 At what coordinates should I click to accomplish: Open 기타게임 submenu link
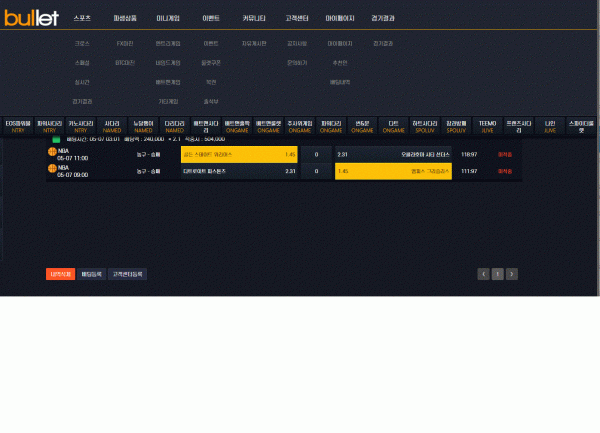[x=168, y=101]
